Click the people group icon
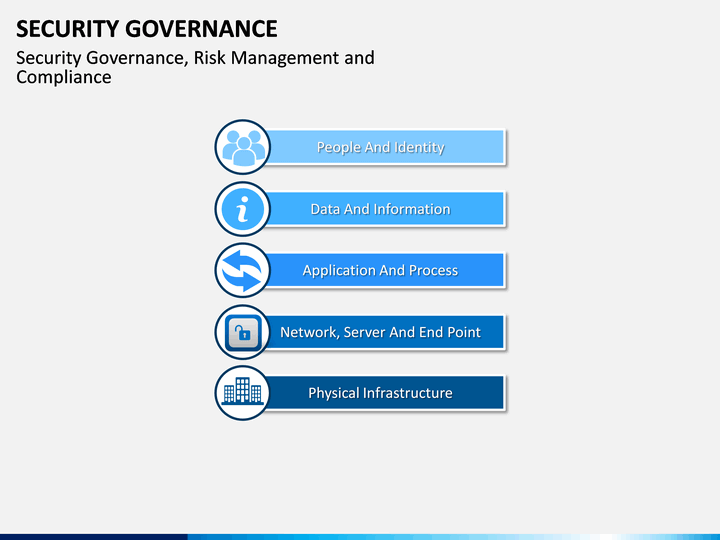Viewport: 720px width, 540px height. point(243,147)
